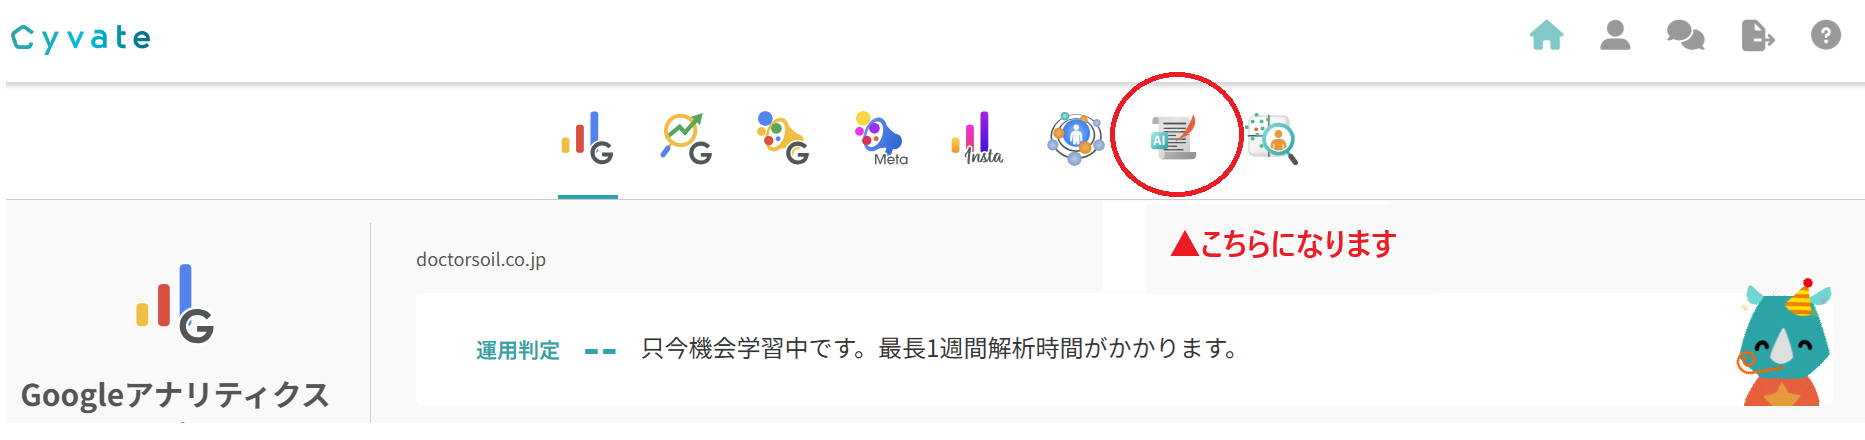Viewport: 1865px width, 440px height.
Task: Open the user account icon
Action: 1615,36
